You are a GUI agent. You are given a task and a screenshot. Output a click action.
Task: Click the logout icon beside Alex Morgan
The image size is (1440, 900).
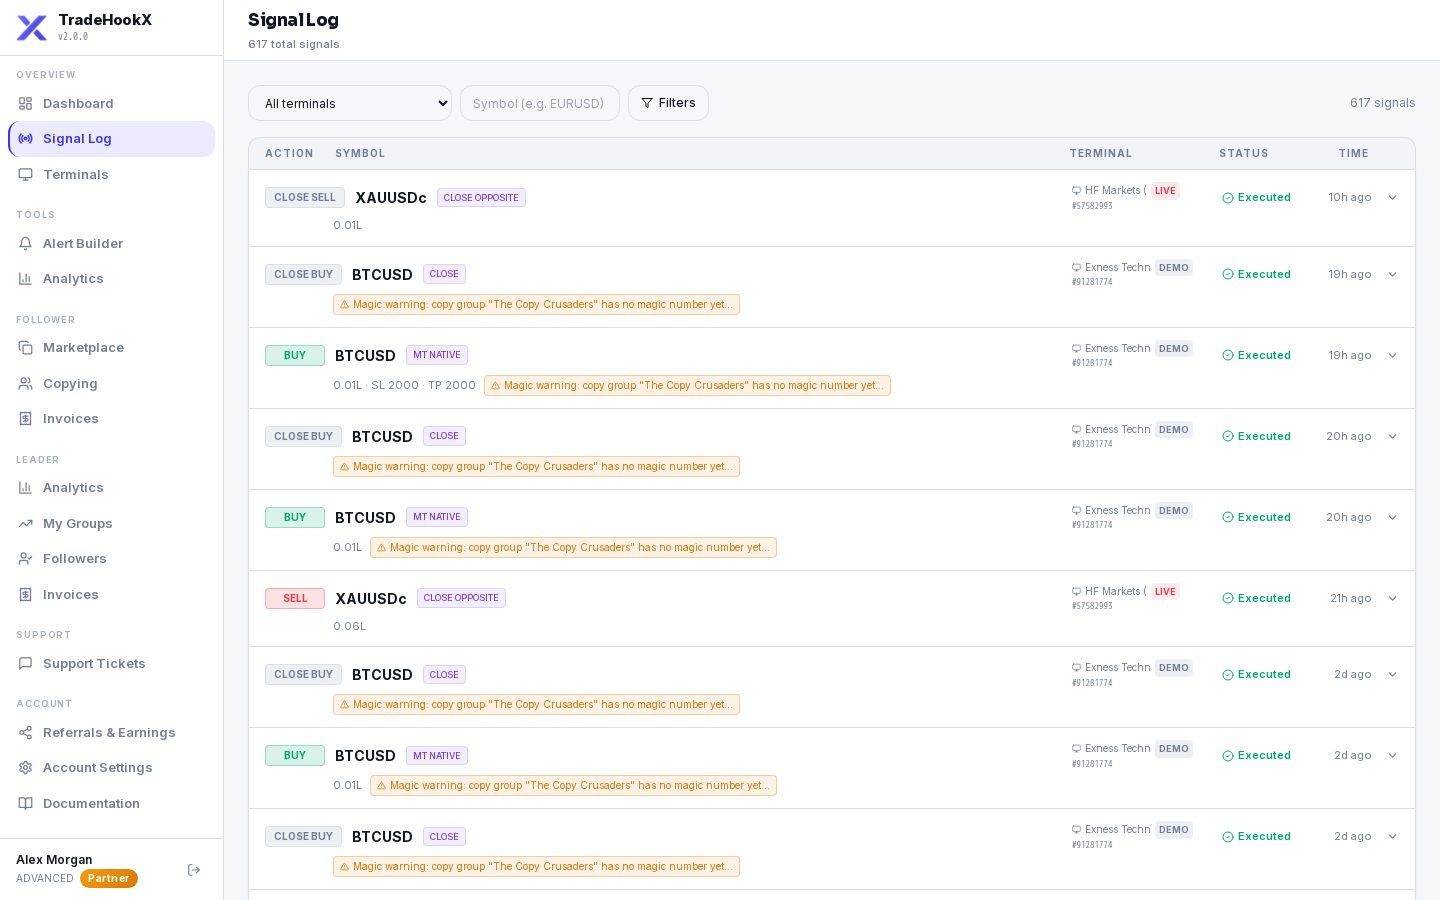pos(194,870)
